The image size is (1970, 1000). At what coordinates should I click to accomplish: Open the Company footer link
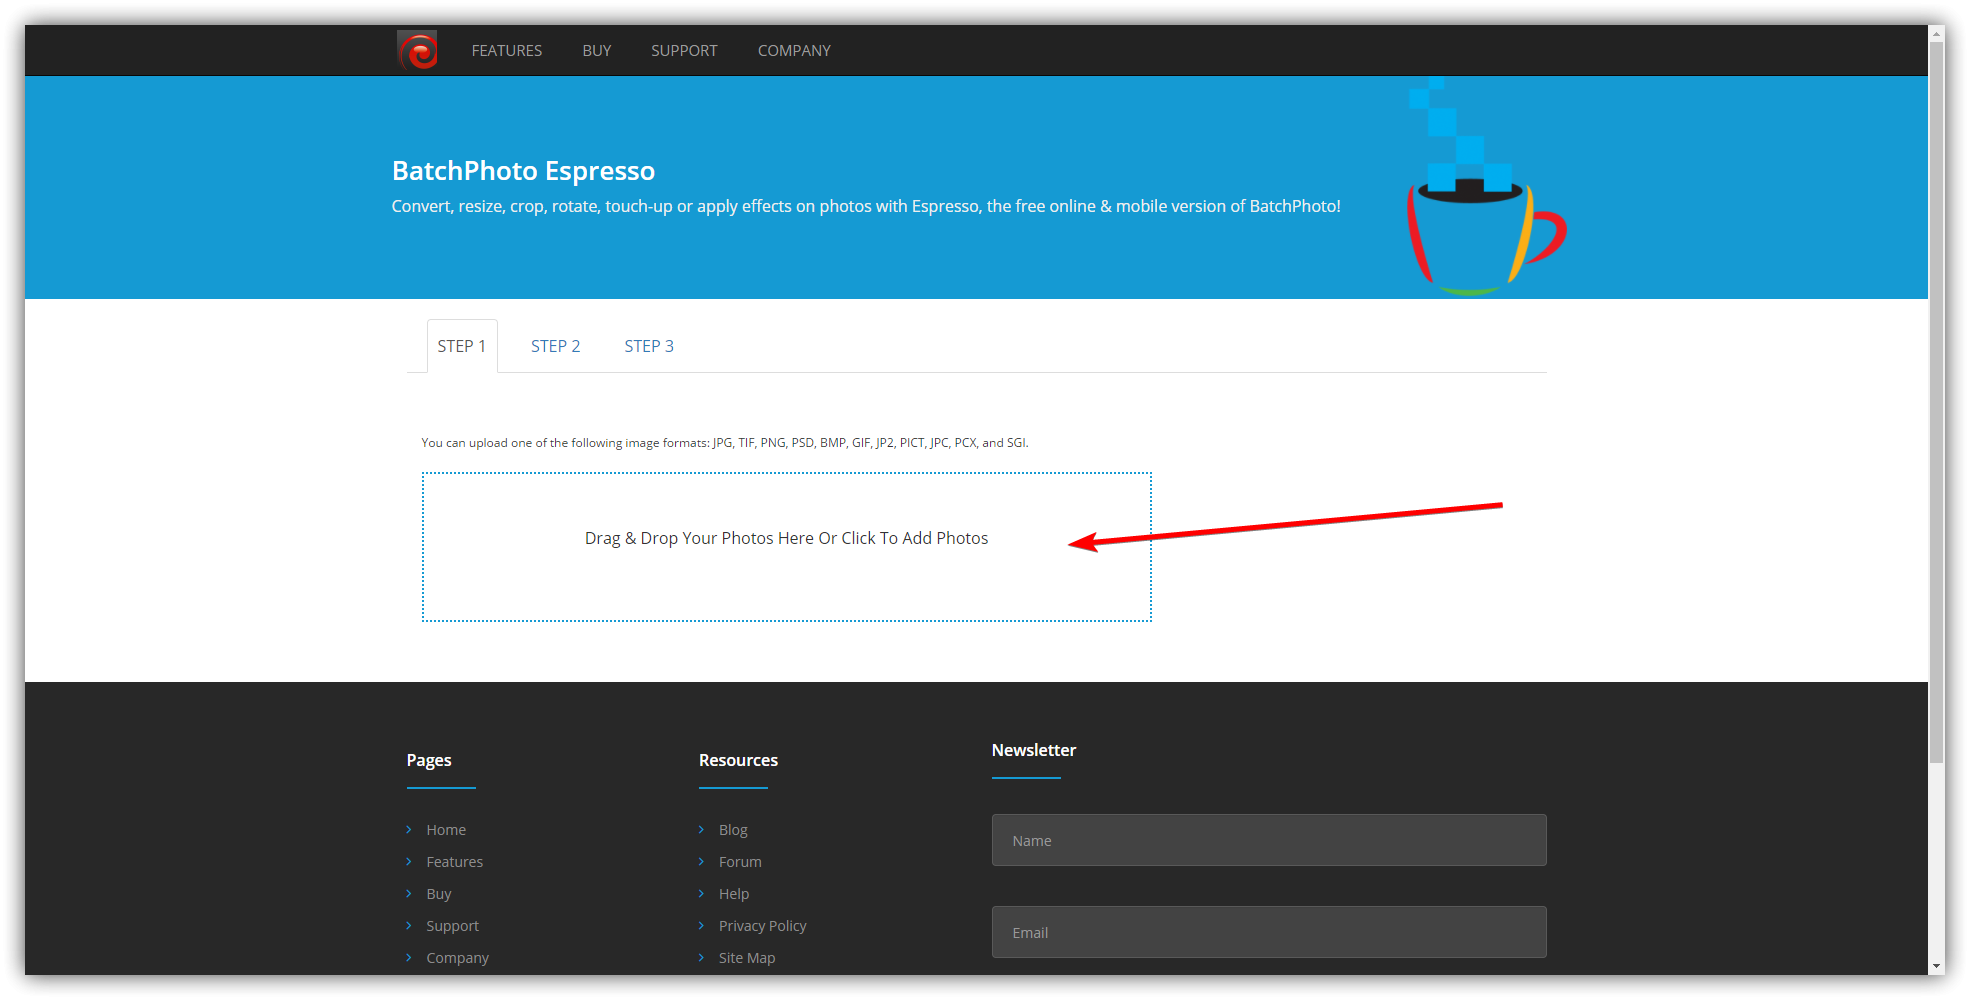pyautogui.click(x=458, y=958)
